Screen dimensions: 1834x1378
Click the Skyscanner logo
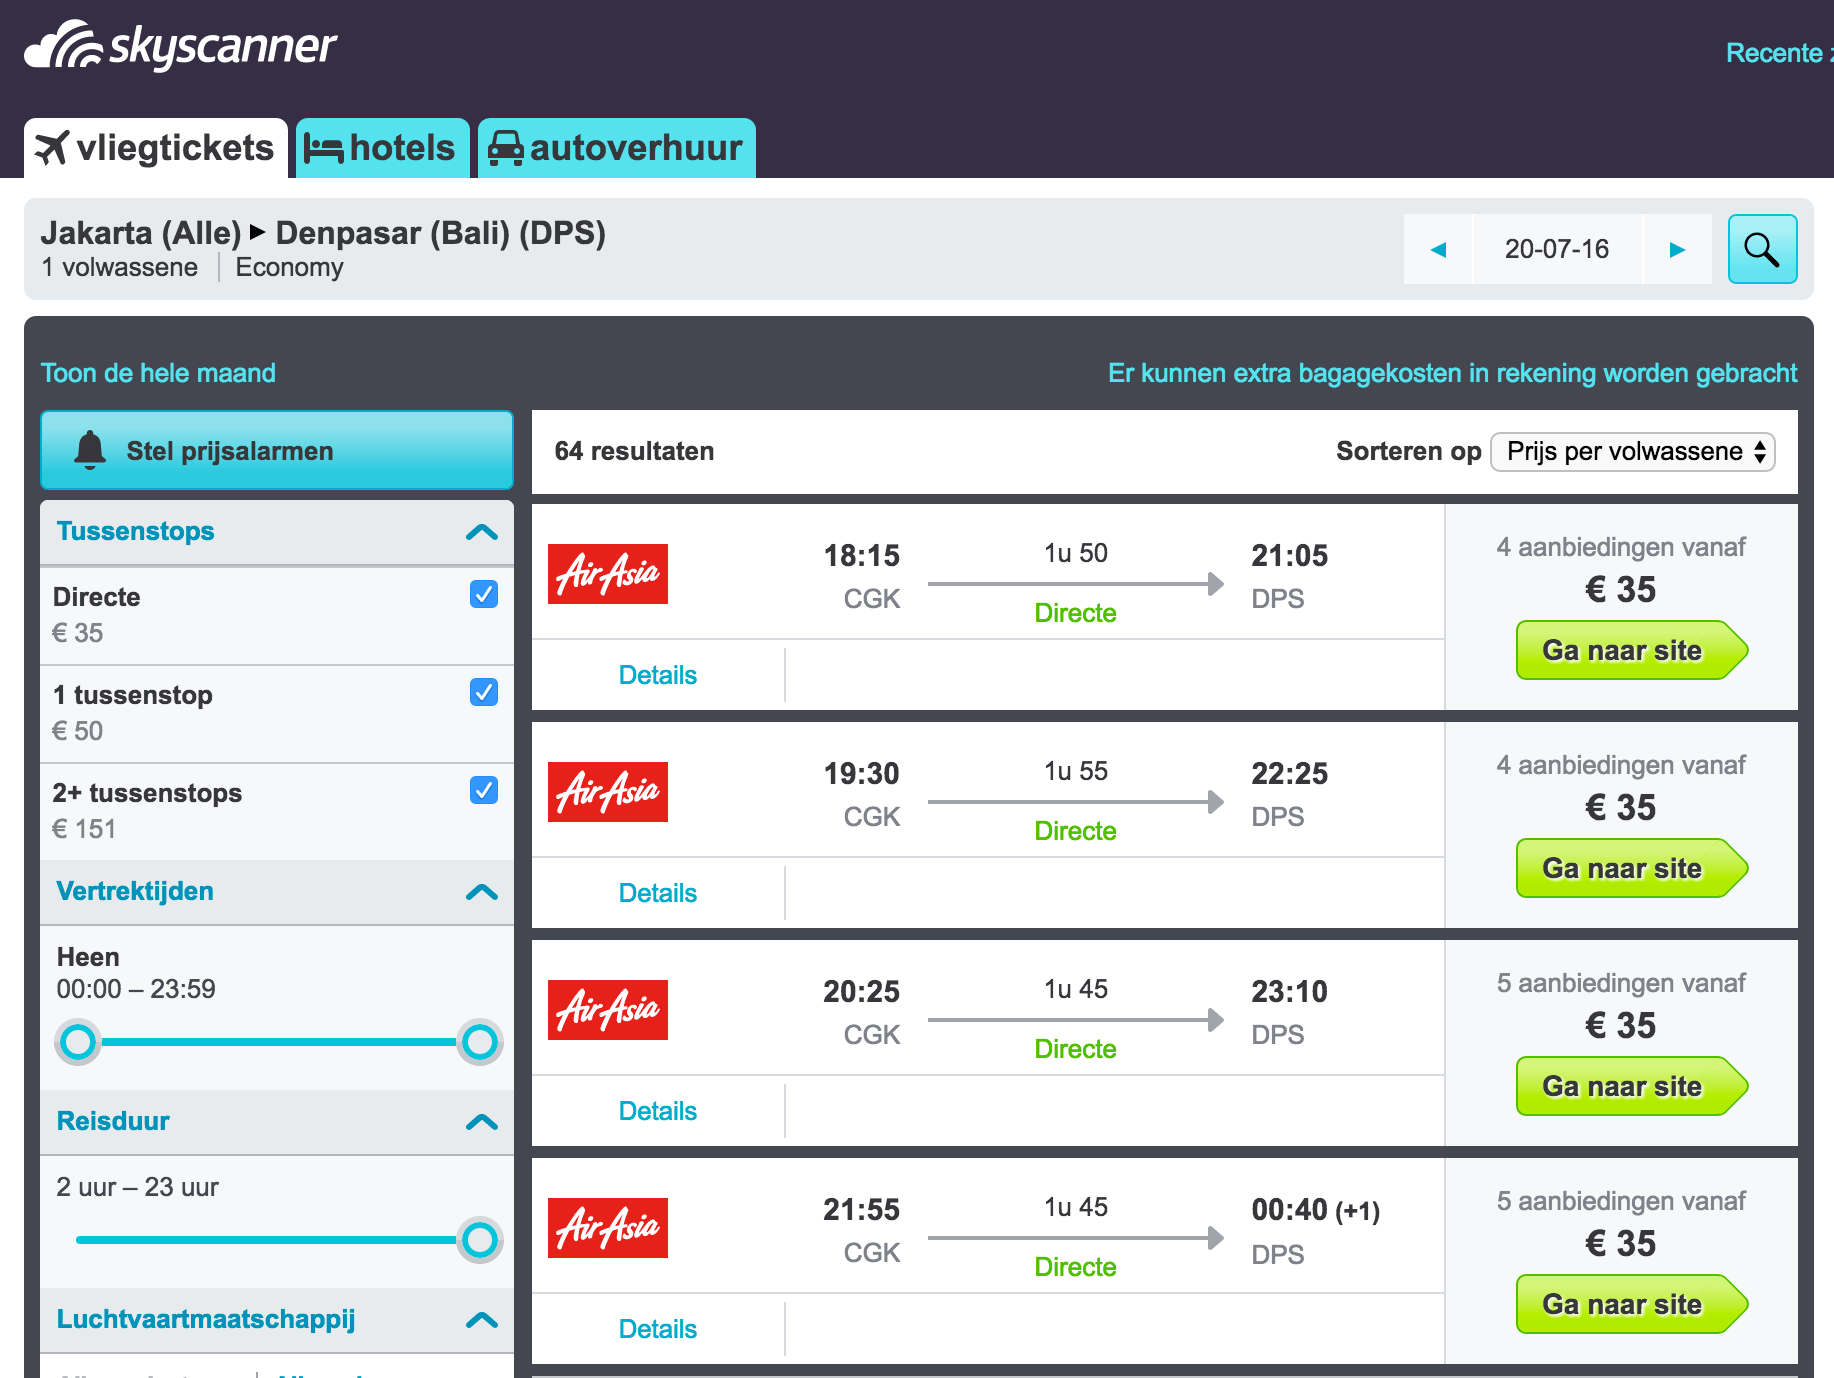181,46
